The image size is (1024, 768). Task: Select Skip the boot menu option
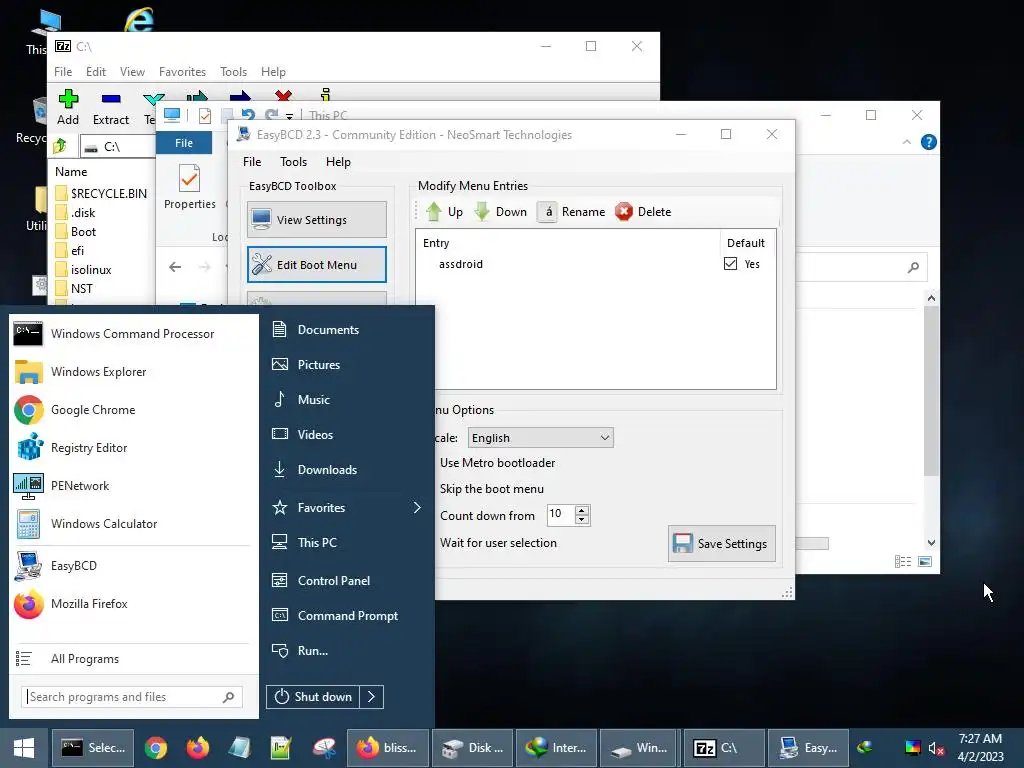[491, 489]
